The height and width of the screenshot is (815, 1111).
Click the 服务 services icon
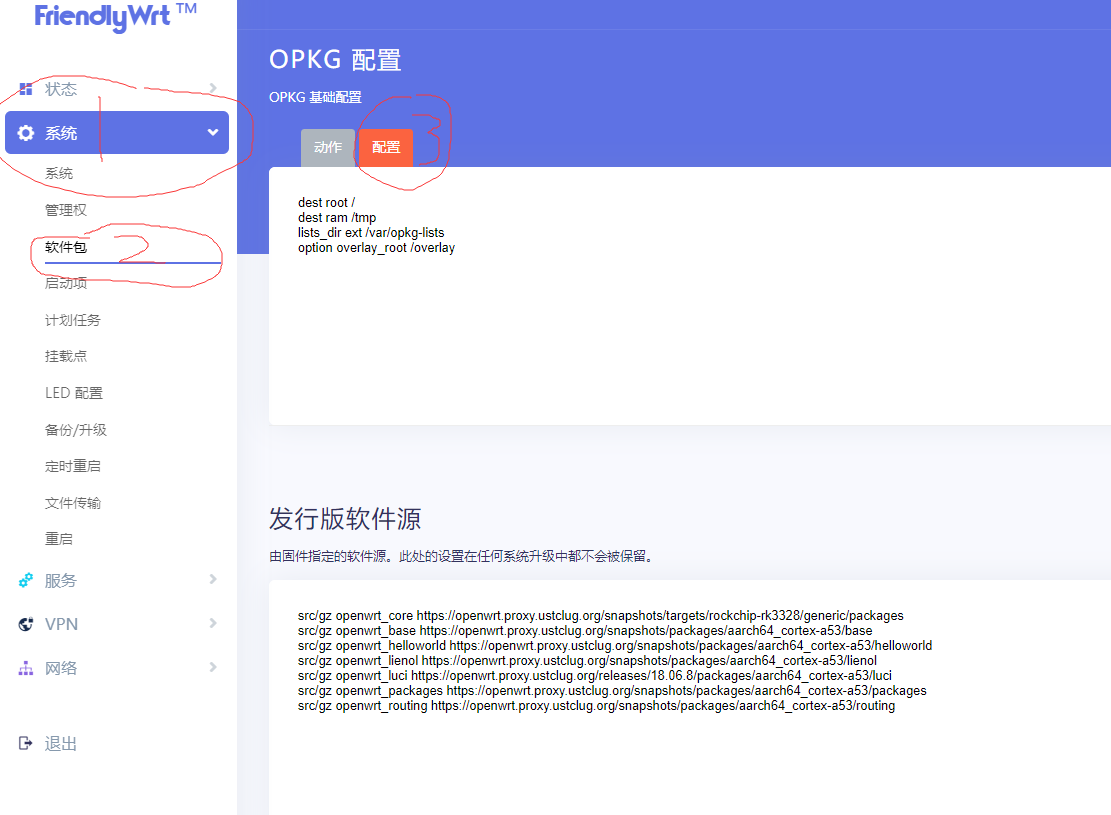tap(25, 580)
